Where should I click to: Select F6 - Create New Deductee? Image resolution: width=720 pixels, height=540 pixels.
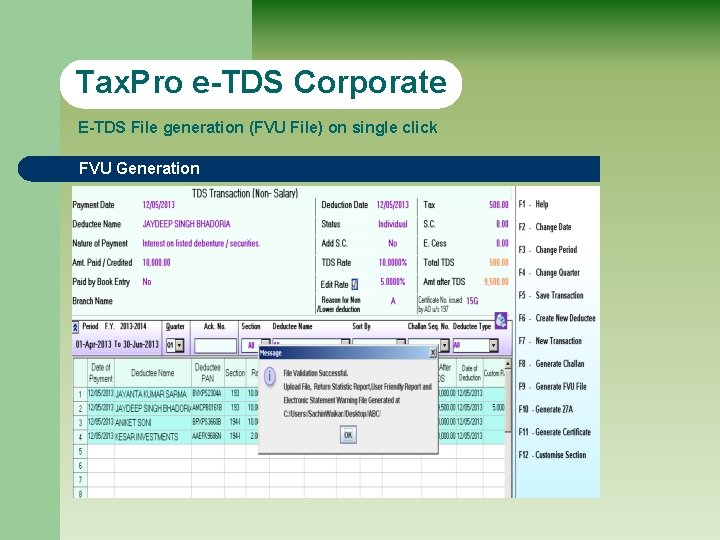pos(557,318)
